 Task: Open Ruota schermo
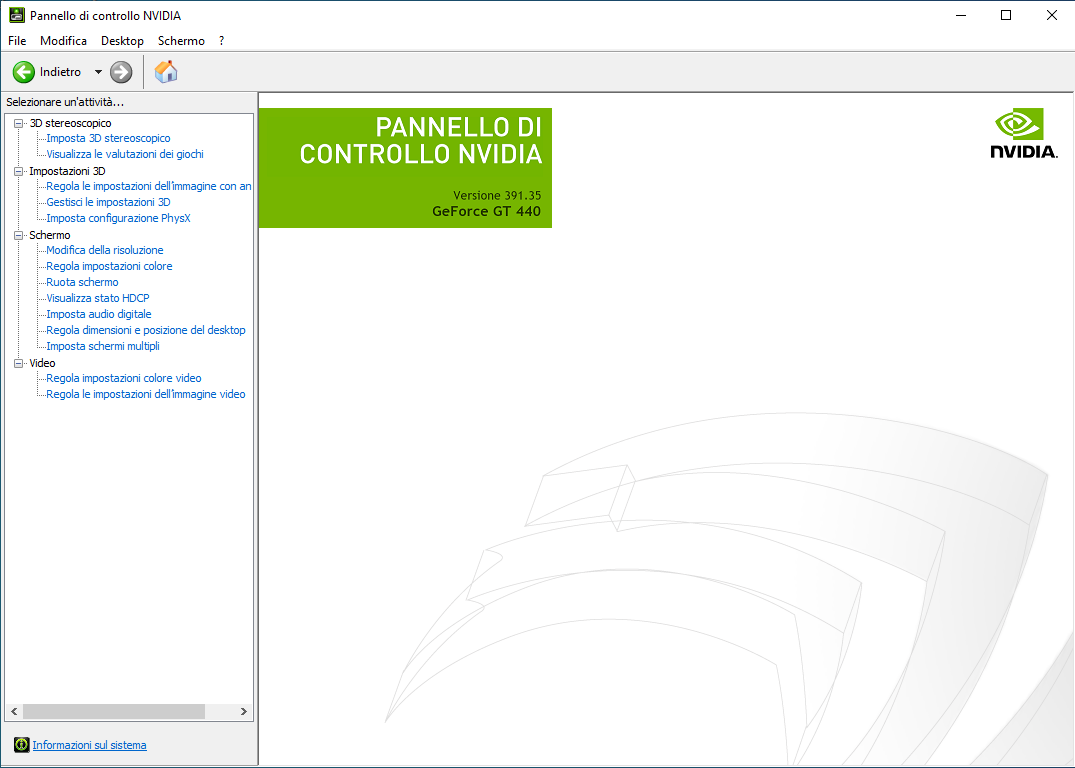82,283
